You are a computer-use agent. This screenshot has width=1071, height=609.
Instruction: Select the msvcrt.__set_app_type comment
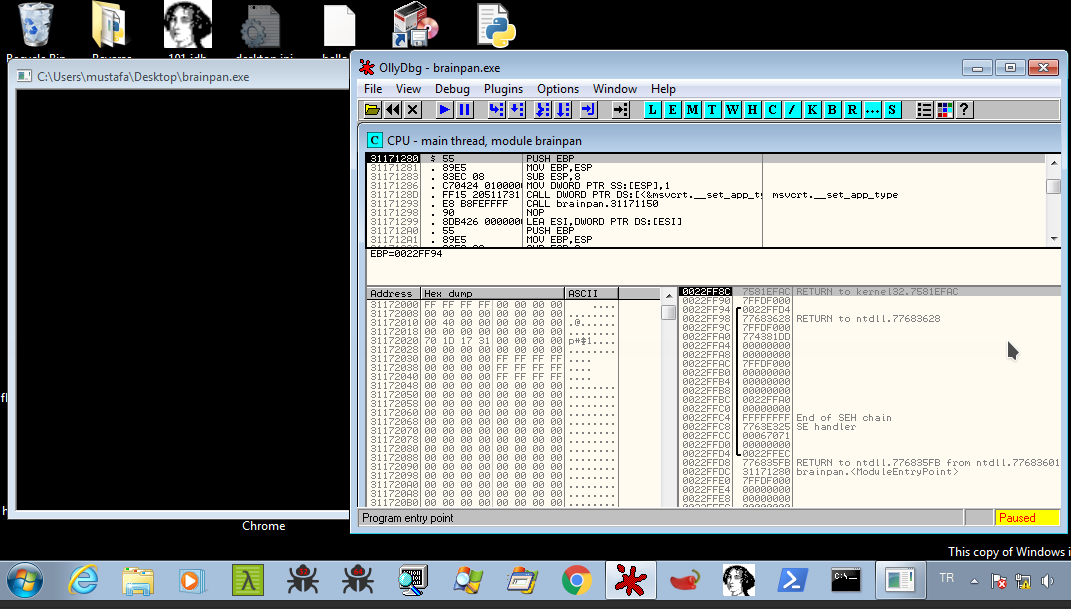click(835, 195)
